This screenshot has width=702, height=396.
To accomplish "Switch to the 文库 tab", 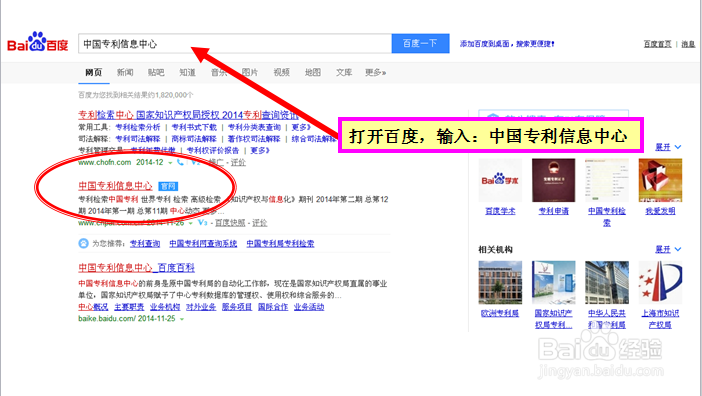I will tap(344, 72).
